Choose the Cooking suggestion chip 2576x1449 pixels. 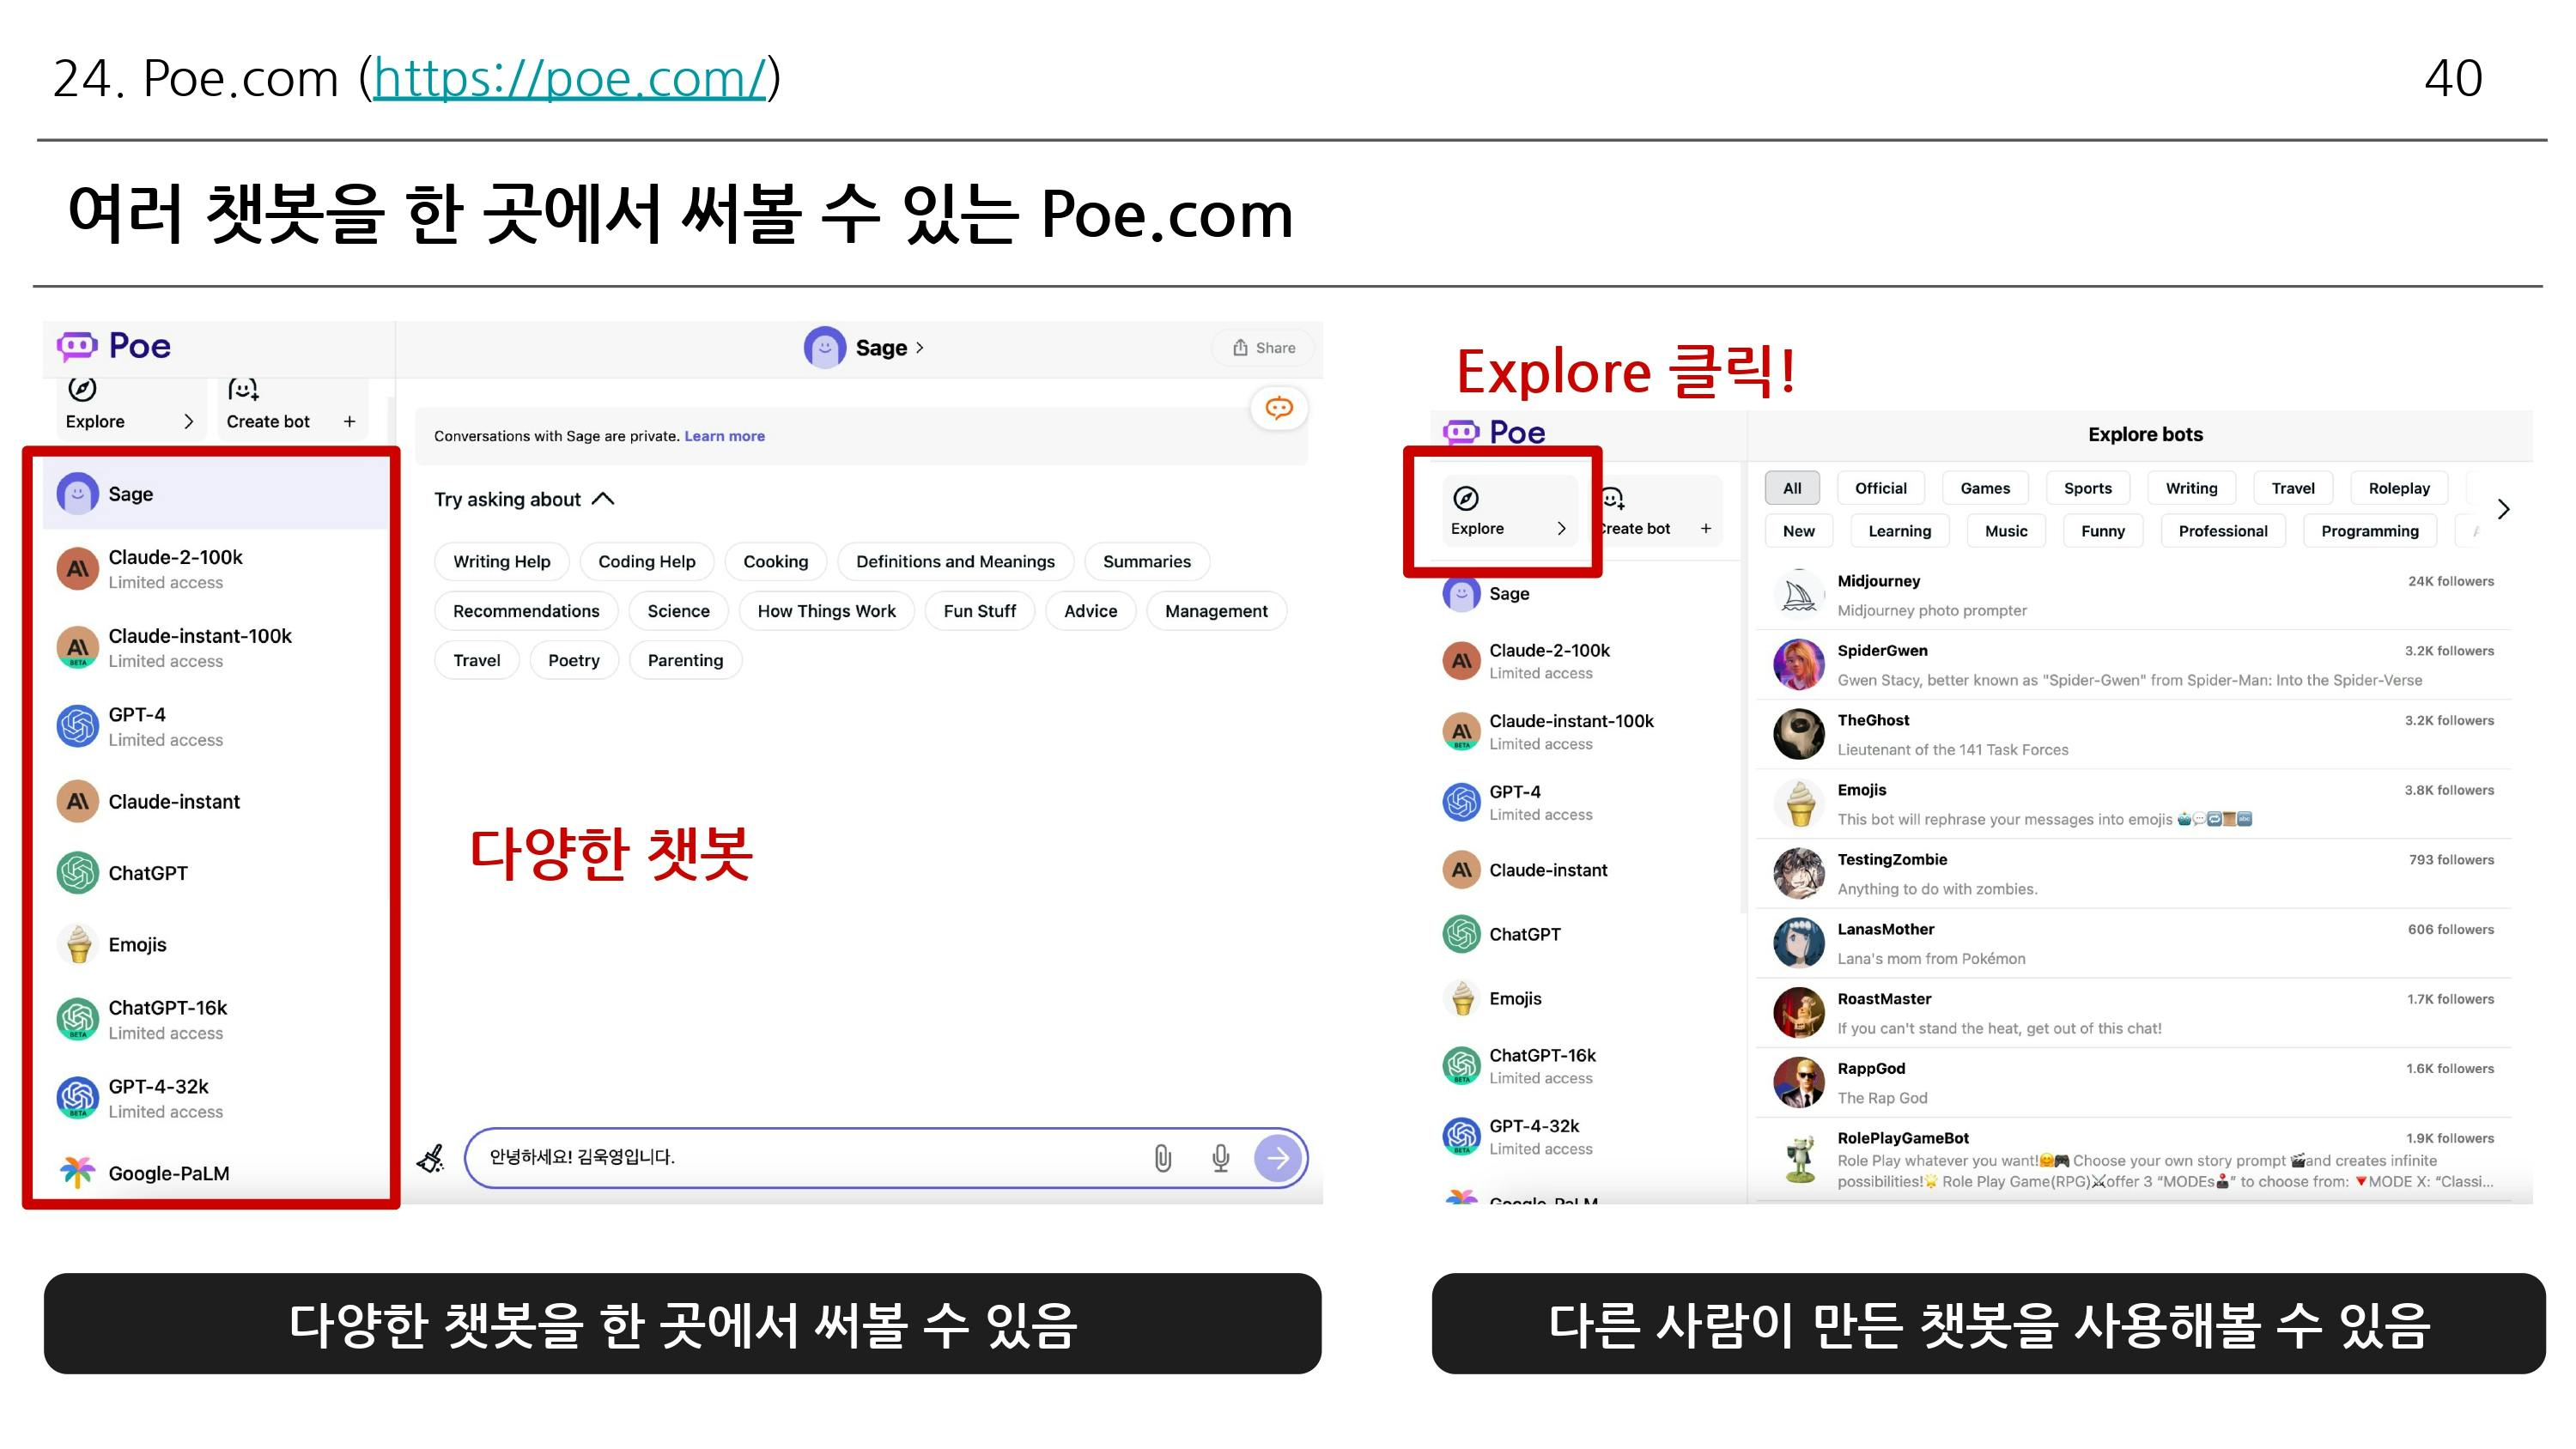click(x=775, y=561)
